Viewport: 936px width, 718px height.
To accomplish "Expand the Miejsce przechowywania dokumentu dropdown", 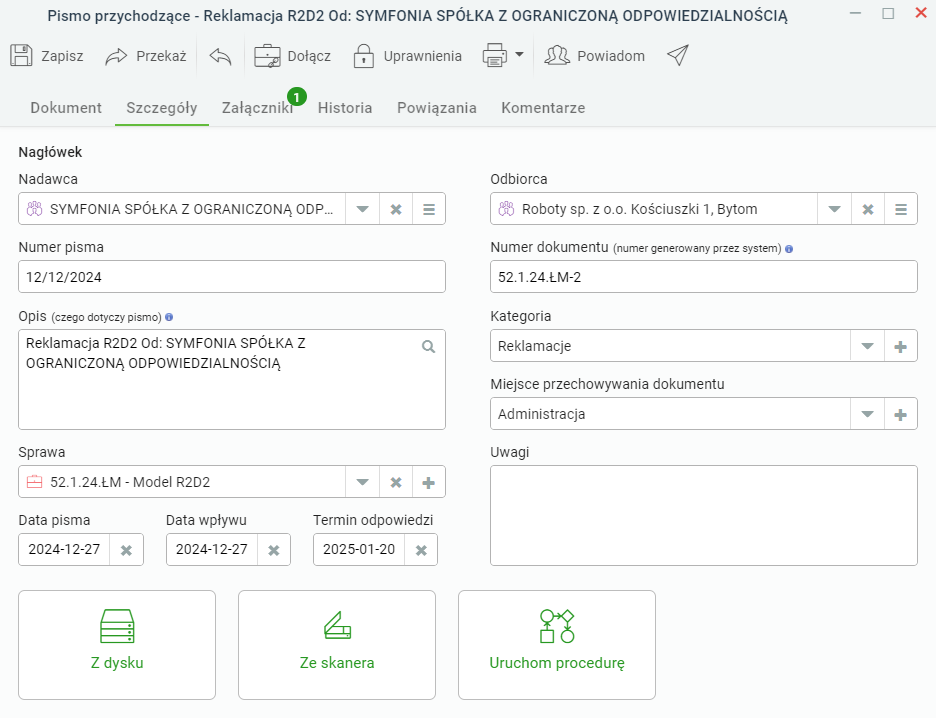I will pyautogui.click(x=867, y=414).
